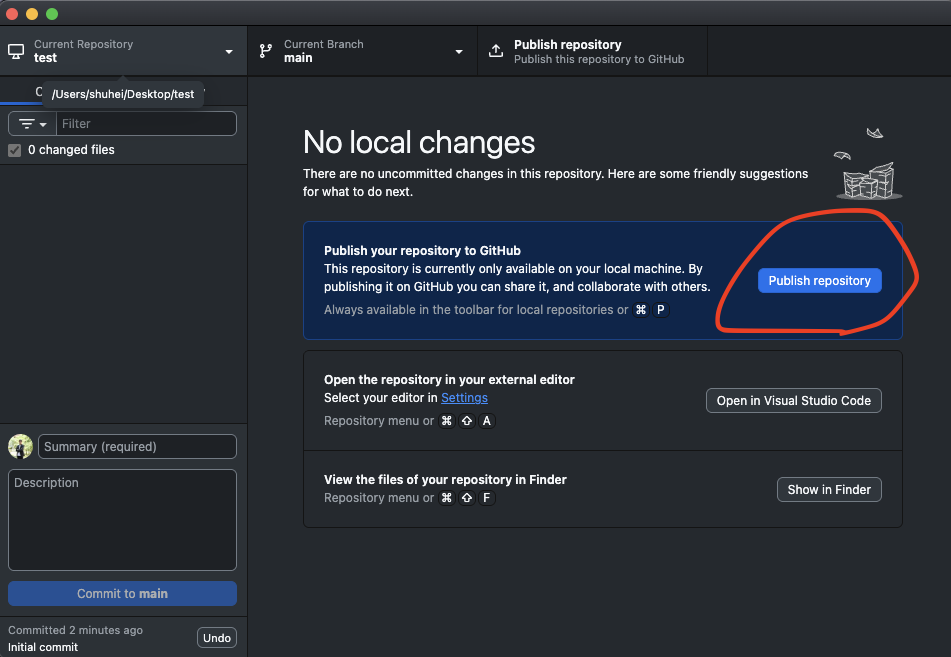Screen dimensions: 951x657
Task: Click the Undo button for Initial commit
Action: (x=217, y=638)
